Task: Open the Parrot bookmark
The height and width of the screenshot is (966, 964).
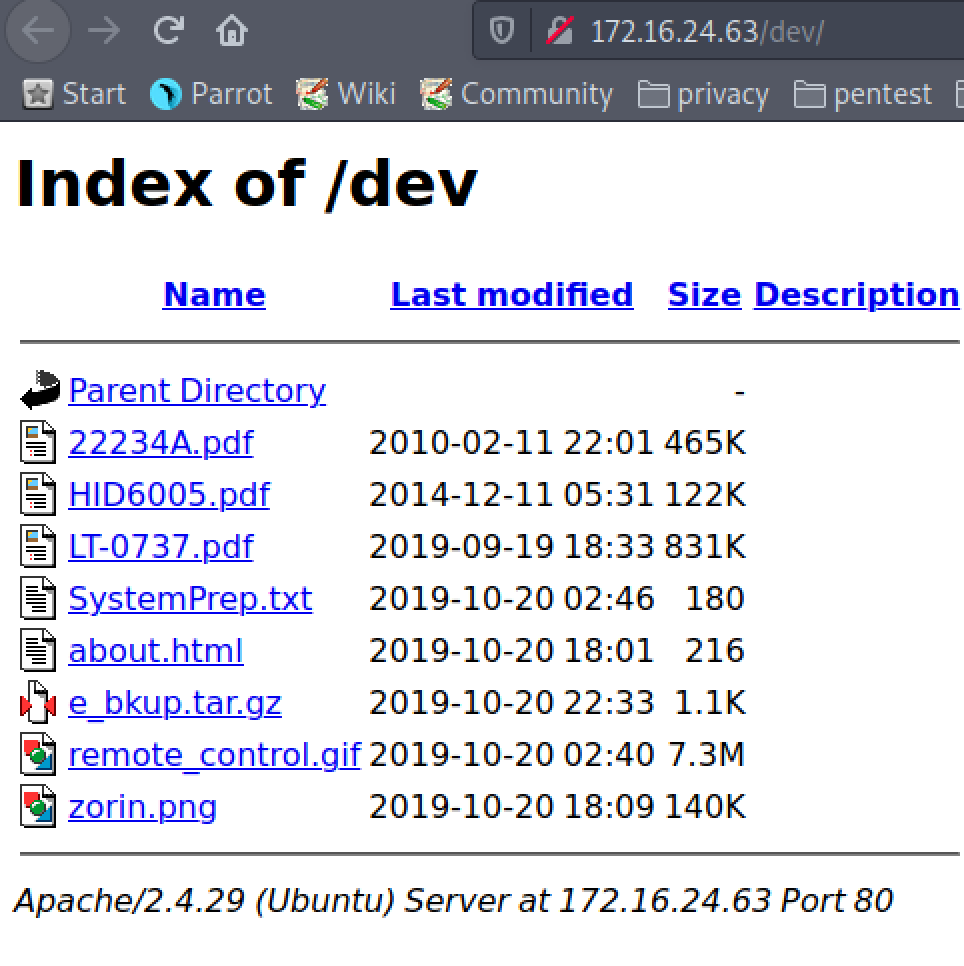Action: (x=211, y=94)
